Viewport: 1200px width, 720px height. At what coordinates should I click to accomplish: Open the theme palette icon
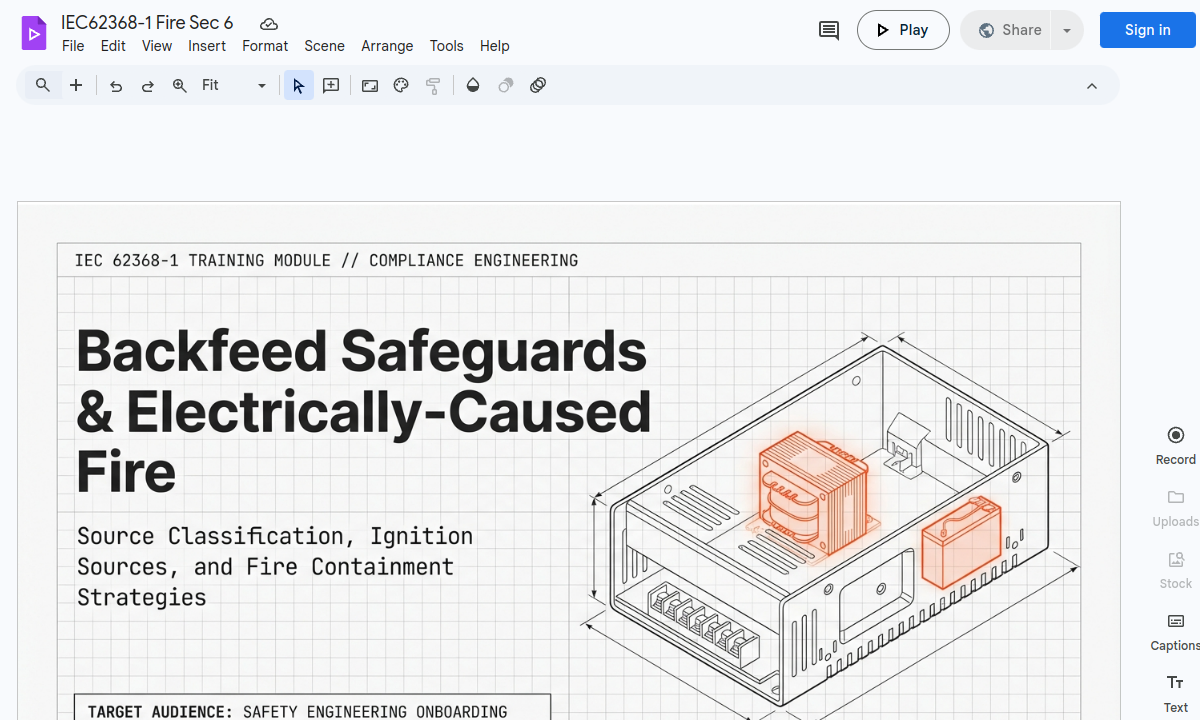[x=401, y=86]
